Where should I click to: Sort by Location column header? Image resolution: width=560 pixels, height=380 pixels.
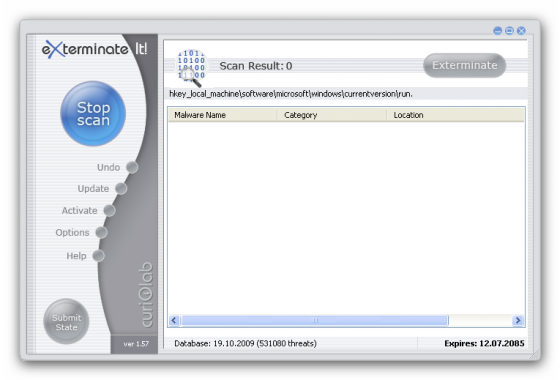pos(456,115)
